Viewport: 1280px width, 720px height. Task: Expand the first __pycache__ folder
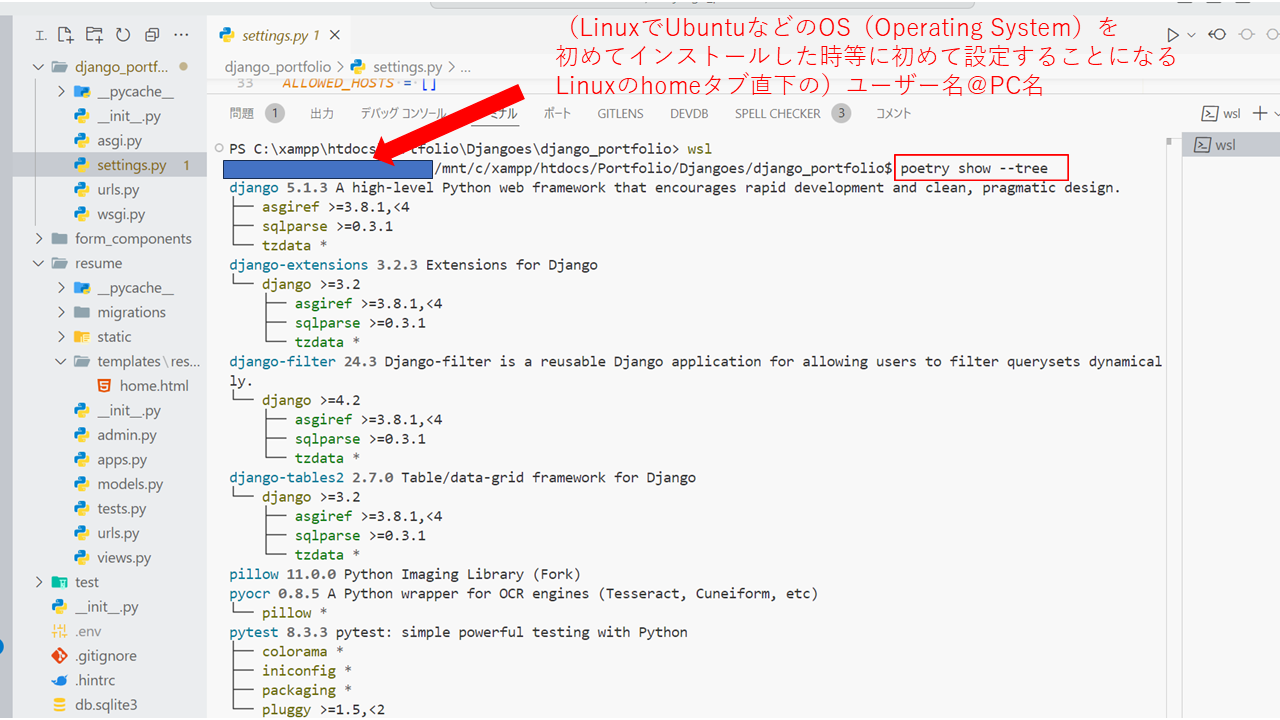pos(61,92)
